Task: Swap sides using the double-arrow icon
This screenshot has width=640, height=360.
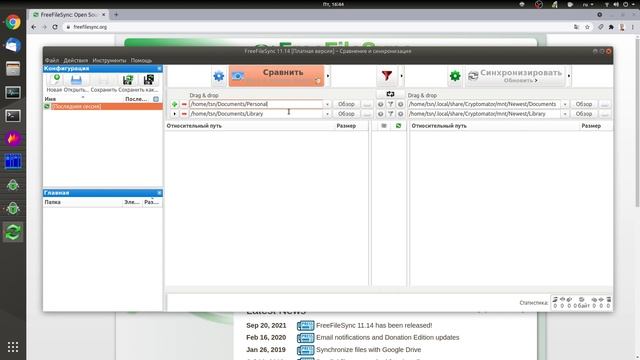Action: [x=390, y=94]
